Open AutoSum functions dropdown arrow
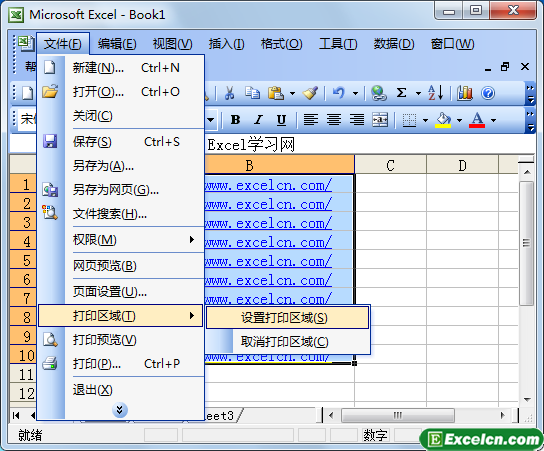 (x=418, y=93)
